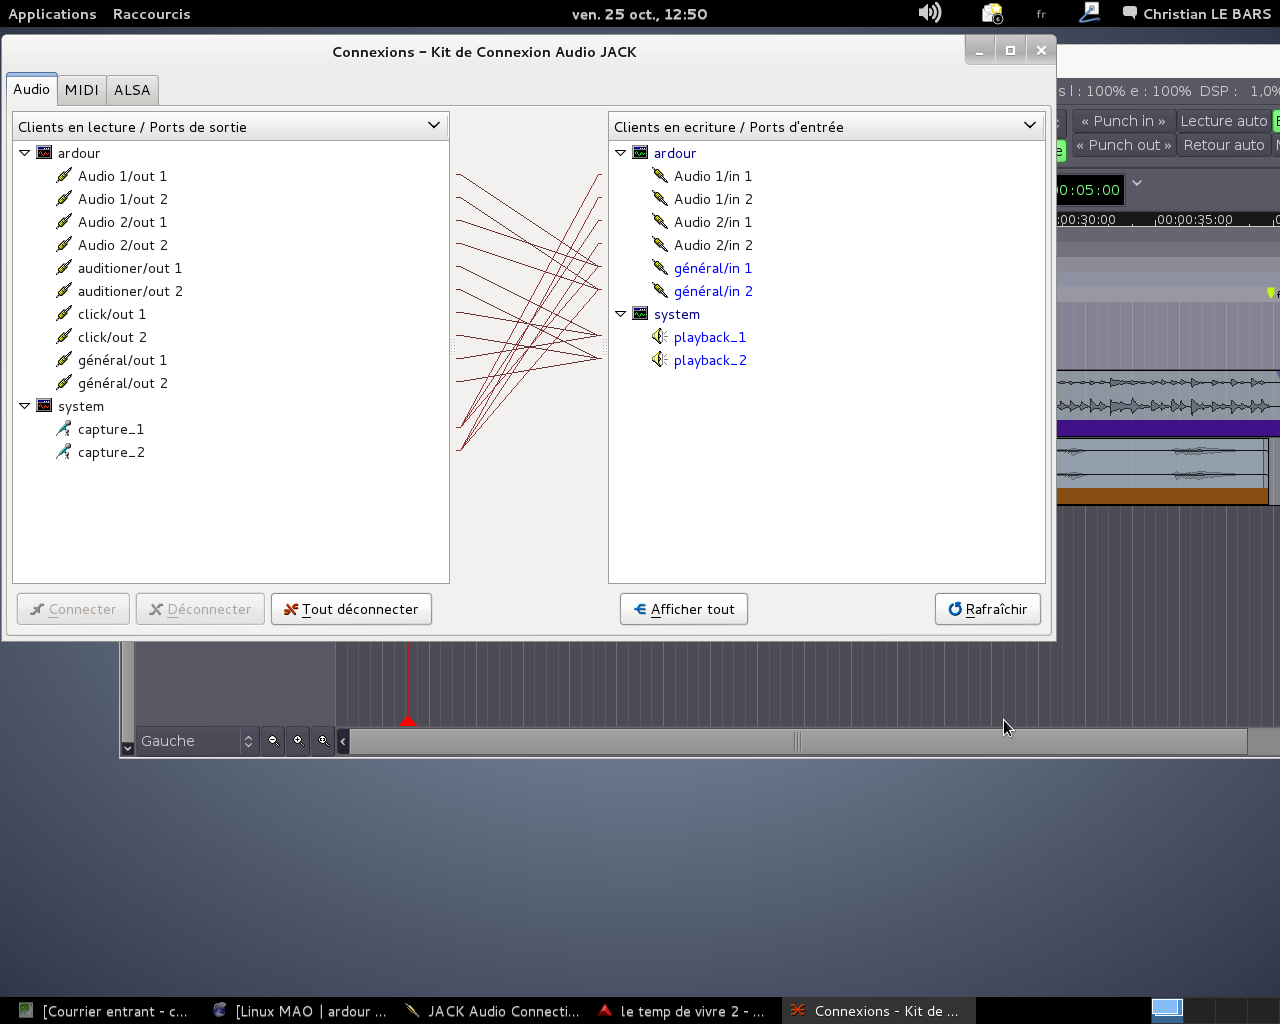Collapse the system client in output ports

[25, 406]
